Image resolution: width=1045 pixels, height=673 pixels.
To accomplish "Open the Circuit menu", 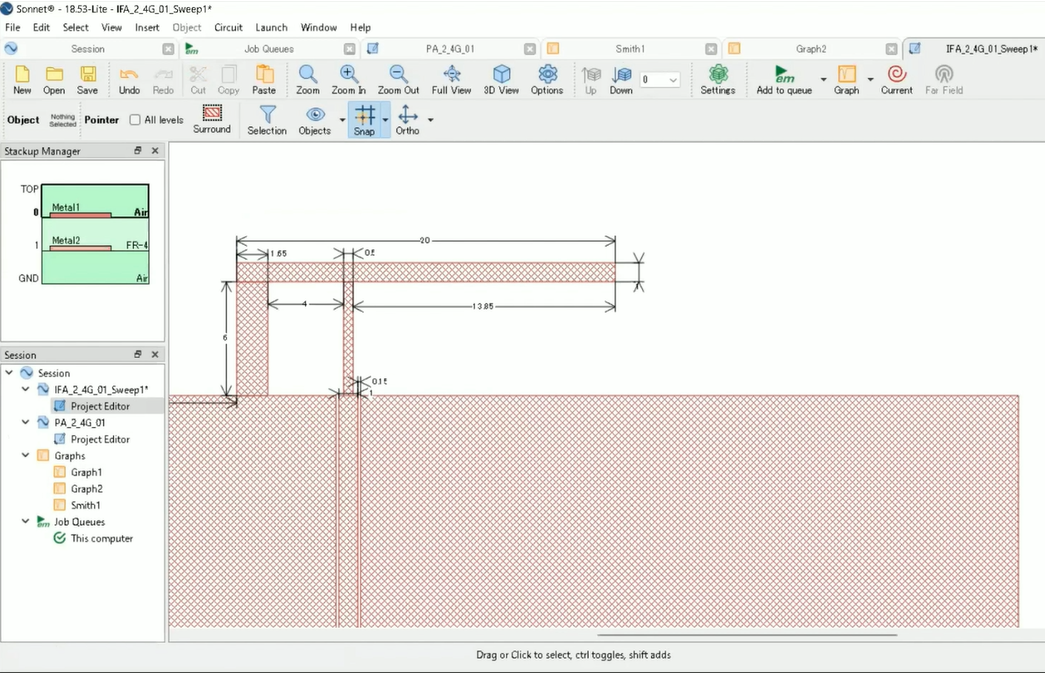I will (228, 27).
